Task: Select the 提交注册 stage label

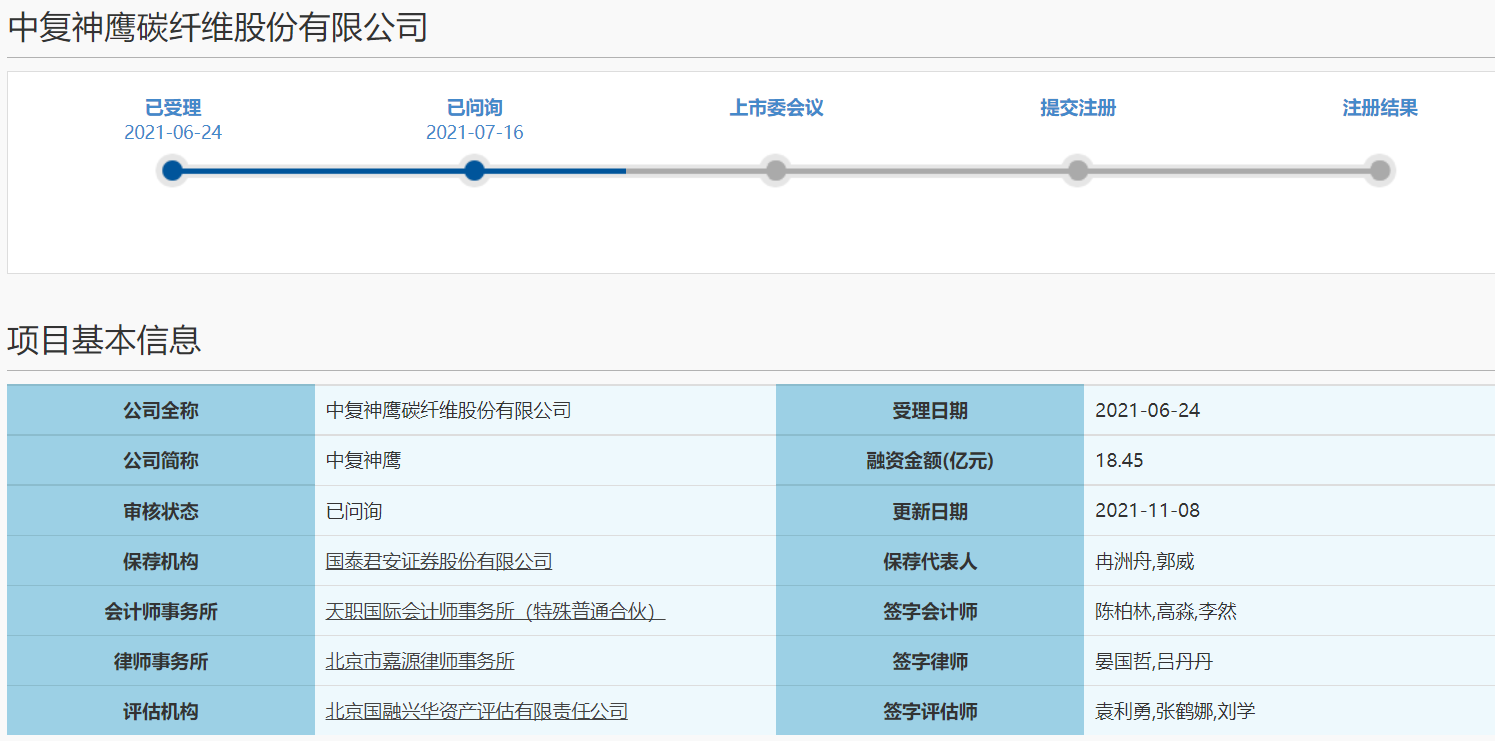Action: [1078, 108]
